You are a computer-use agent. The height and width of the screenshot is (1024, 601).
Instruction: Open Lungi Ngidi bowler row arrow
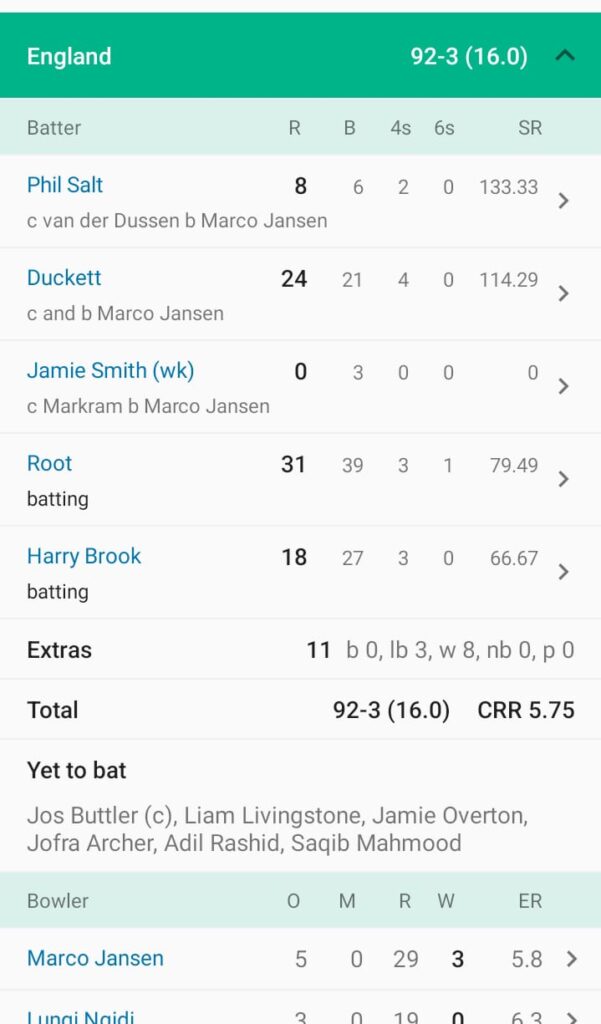coord(572,1018)
